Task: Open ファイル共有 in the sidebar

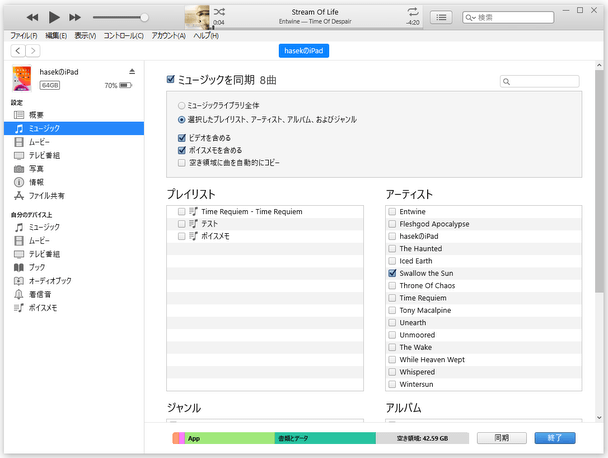Action: click(74, 196)
